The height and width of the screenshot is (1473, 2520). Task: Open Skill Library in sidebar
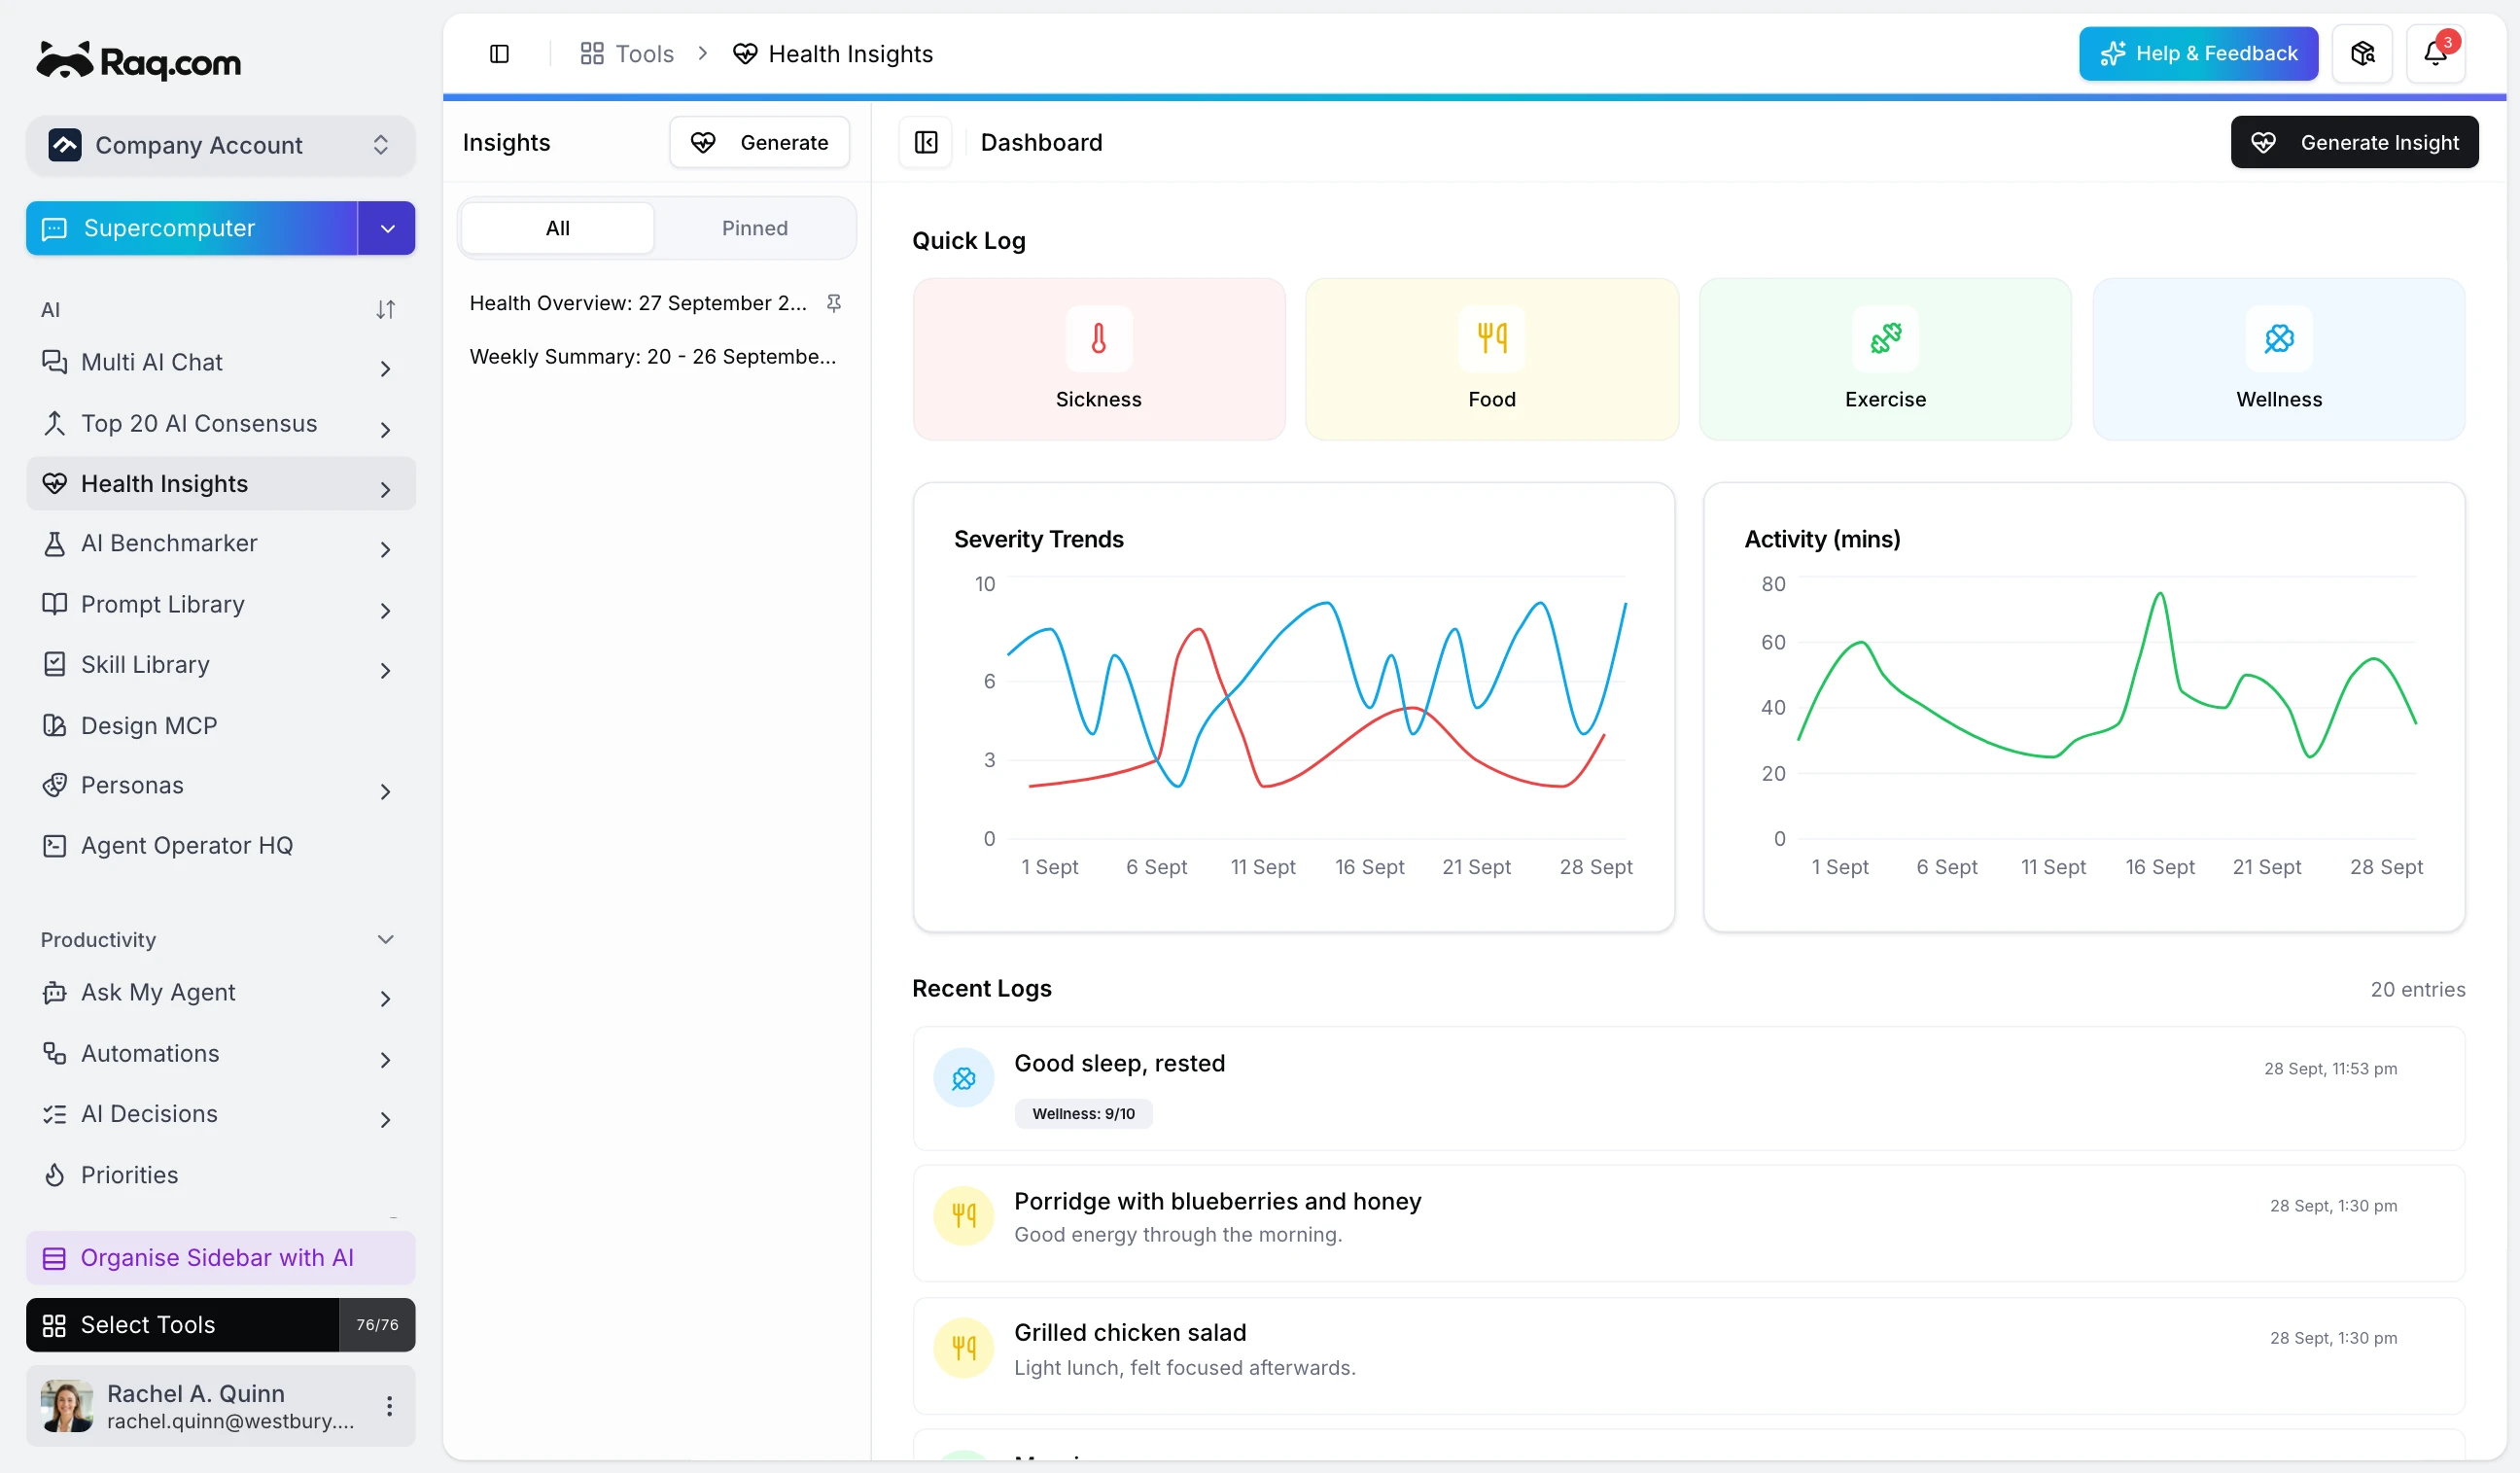(220, 664)
